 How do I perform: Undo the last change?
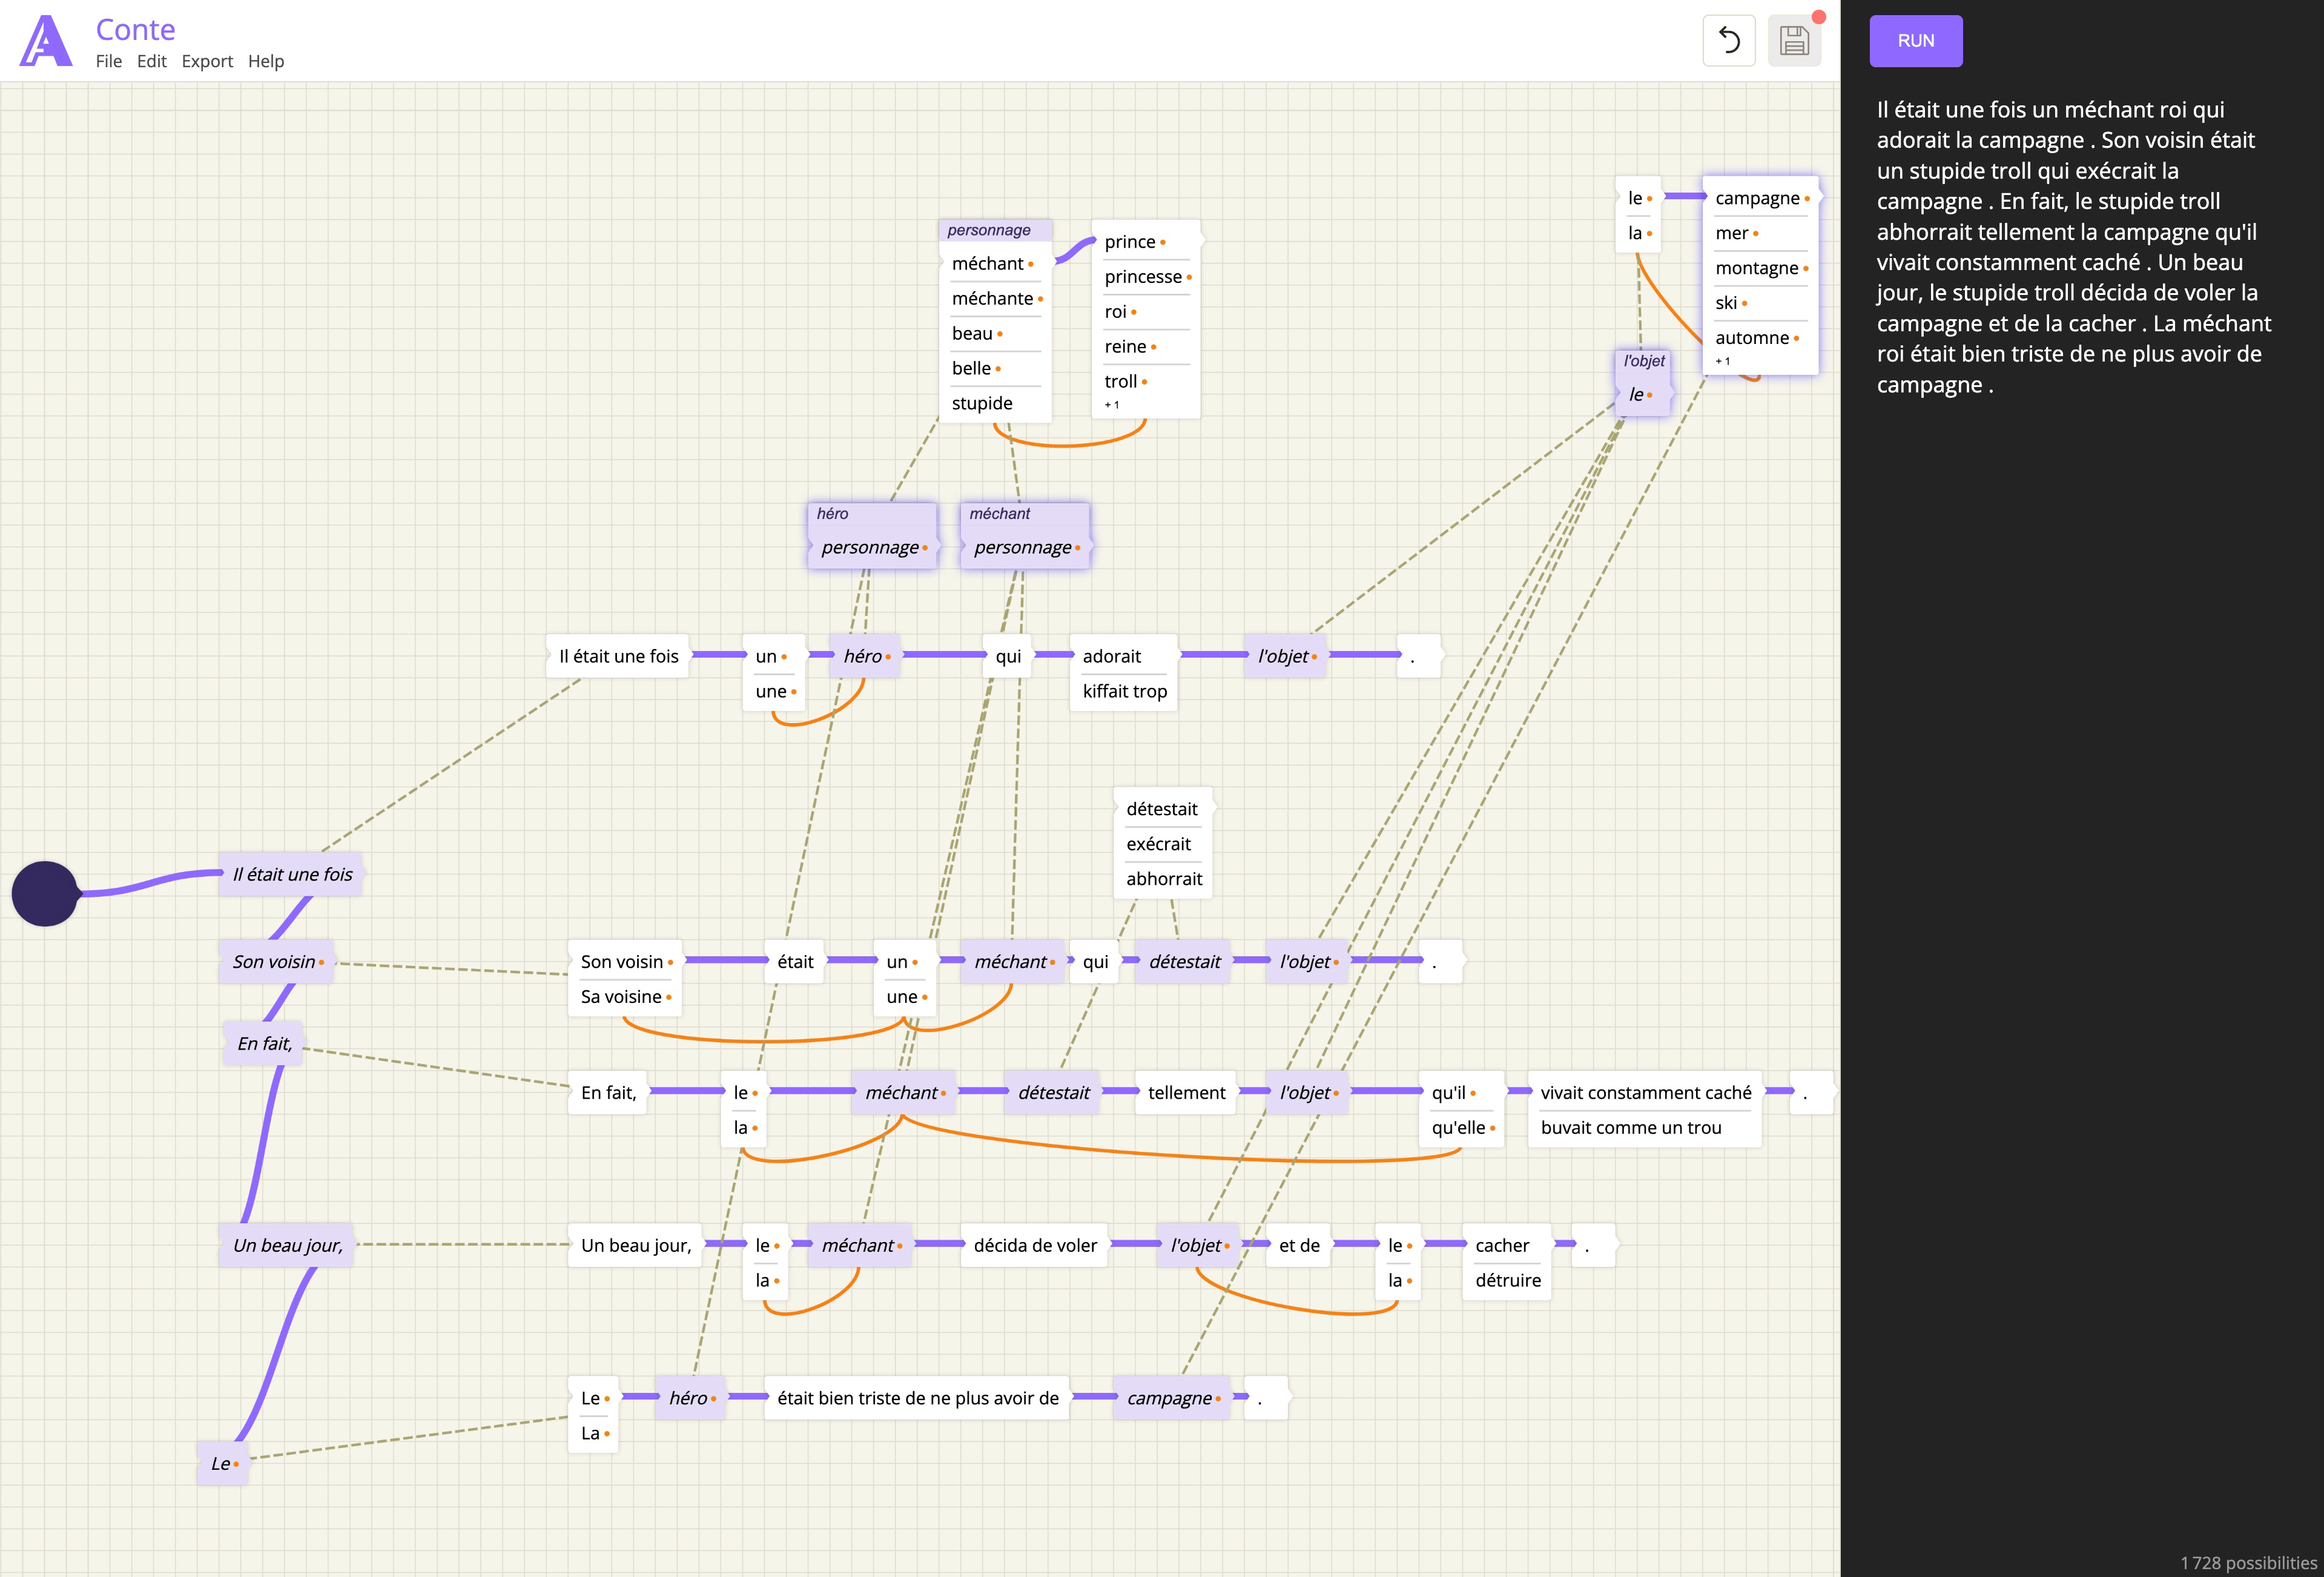1729,40
